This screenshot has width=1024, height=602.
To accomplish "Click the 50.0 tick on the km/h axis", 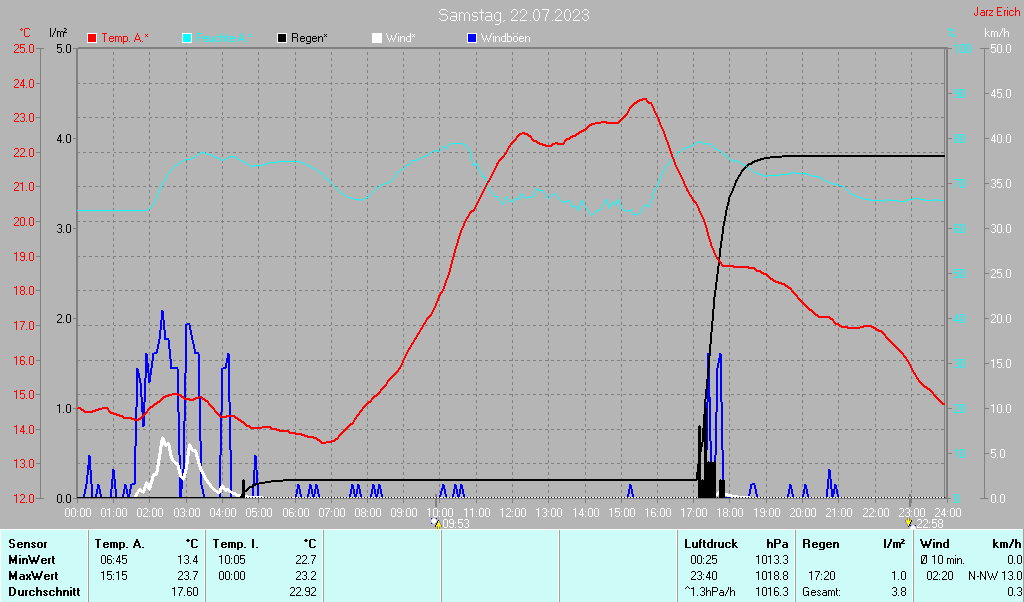I will point(1001,49).
